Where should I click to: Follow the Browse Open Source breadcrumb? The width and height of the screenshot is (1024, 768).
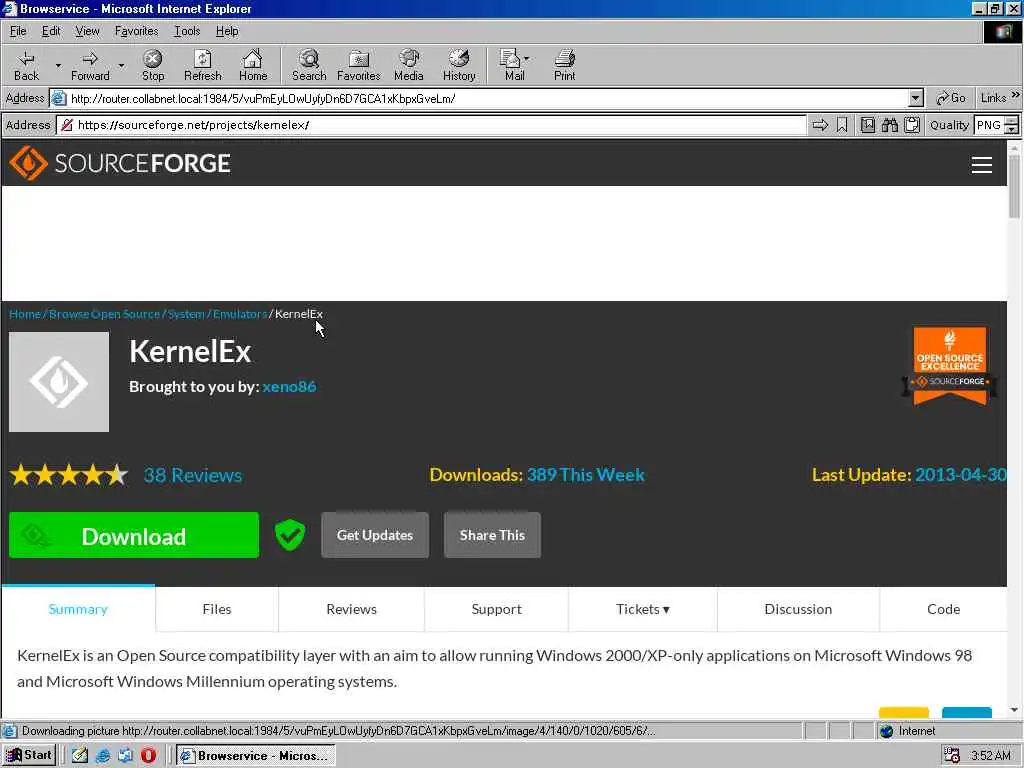tap(104, 314)
